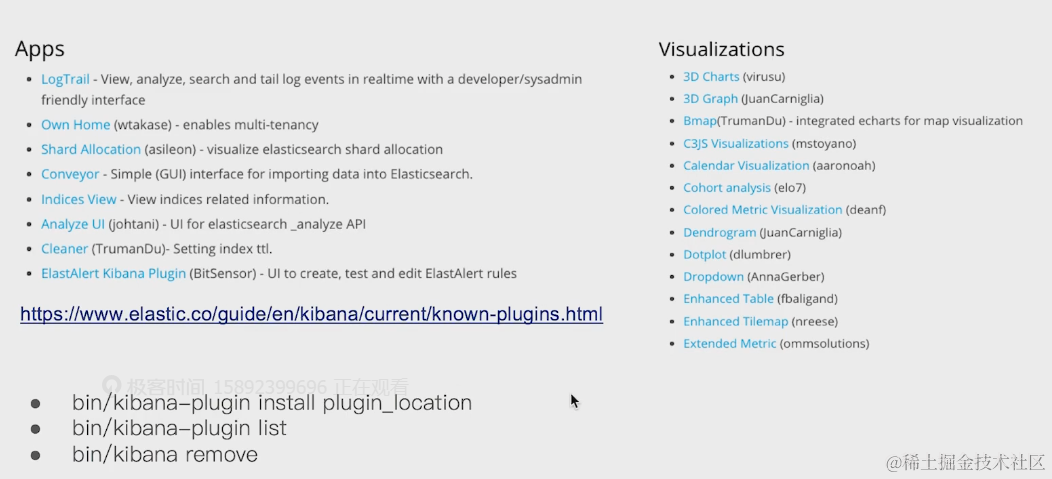Click the '(nreese)' author name
This screenshot has width=1052, height=479.
pyautogui.click(x=814, y=321)
